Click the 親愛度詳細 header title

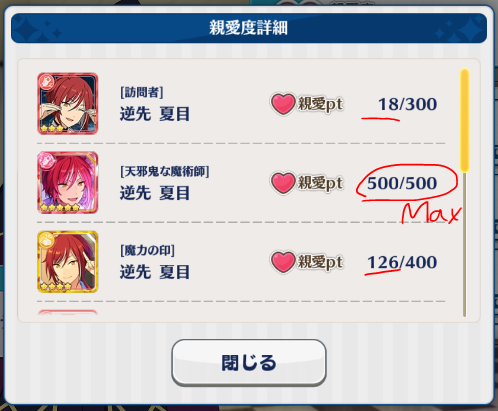248,27
